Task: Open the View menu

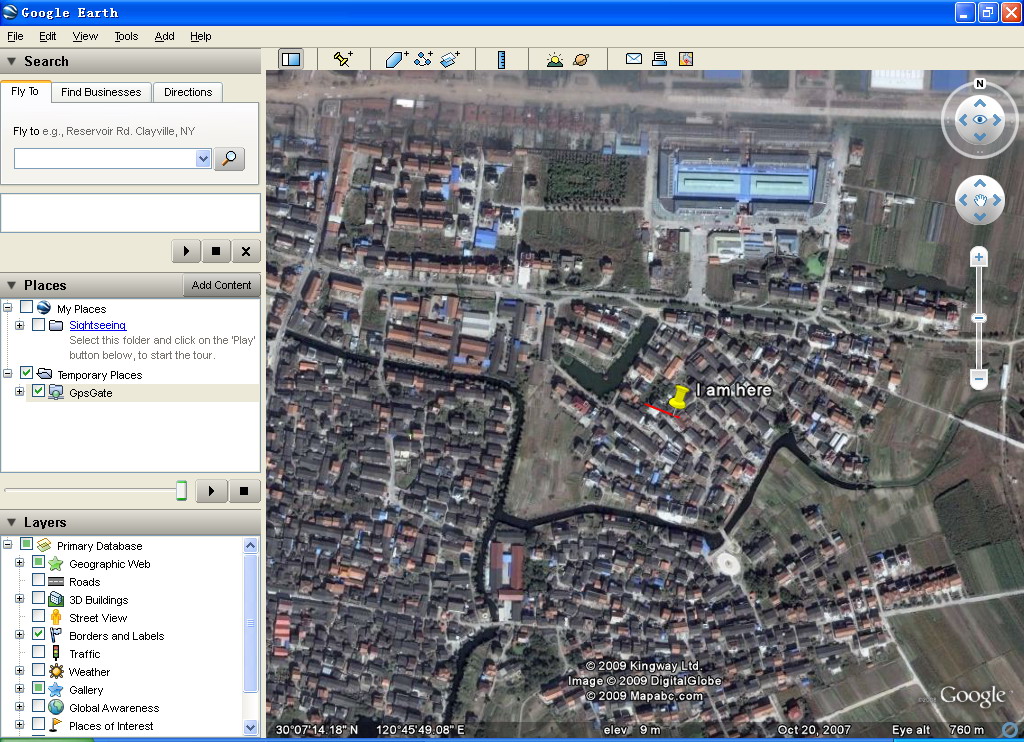Action: (x=85, y=37)
